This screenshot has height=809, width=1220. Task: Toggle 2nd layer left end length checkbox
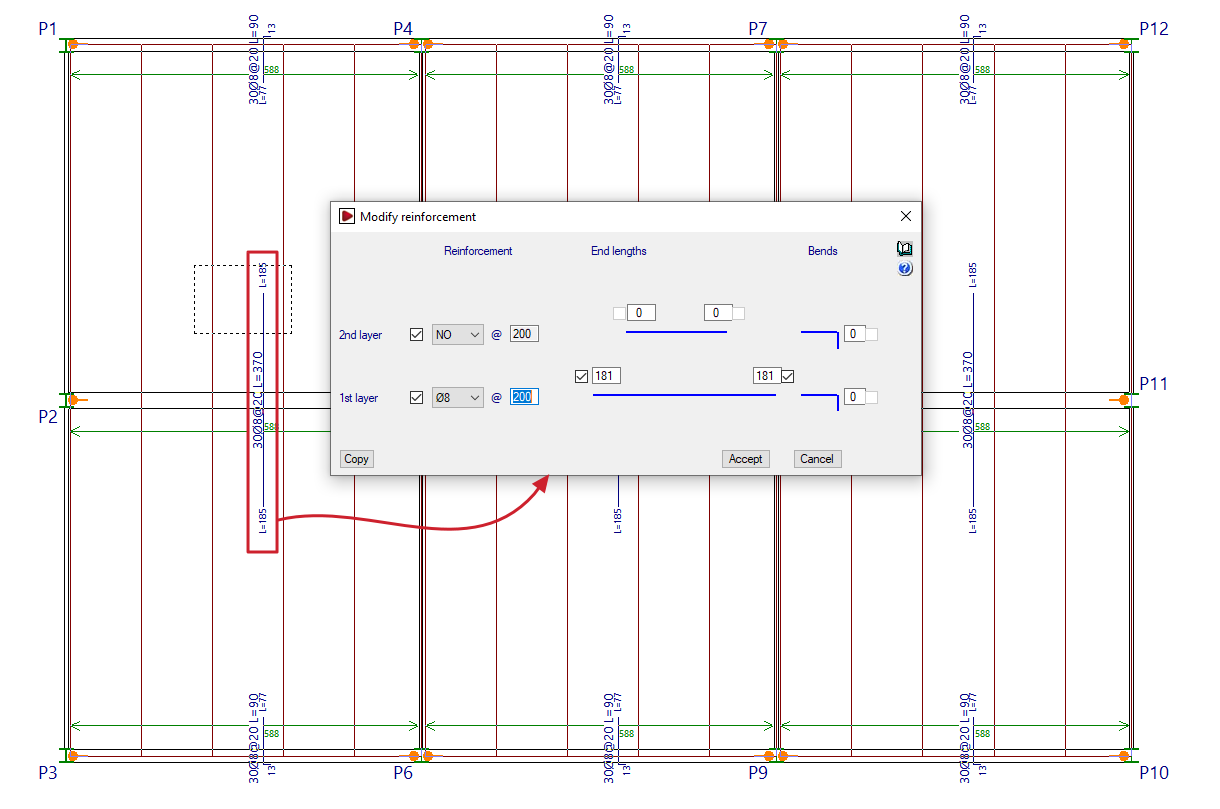point(619,313)
